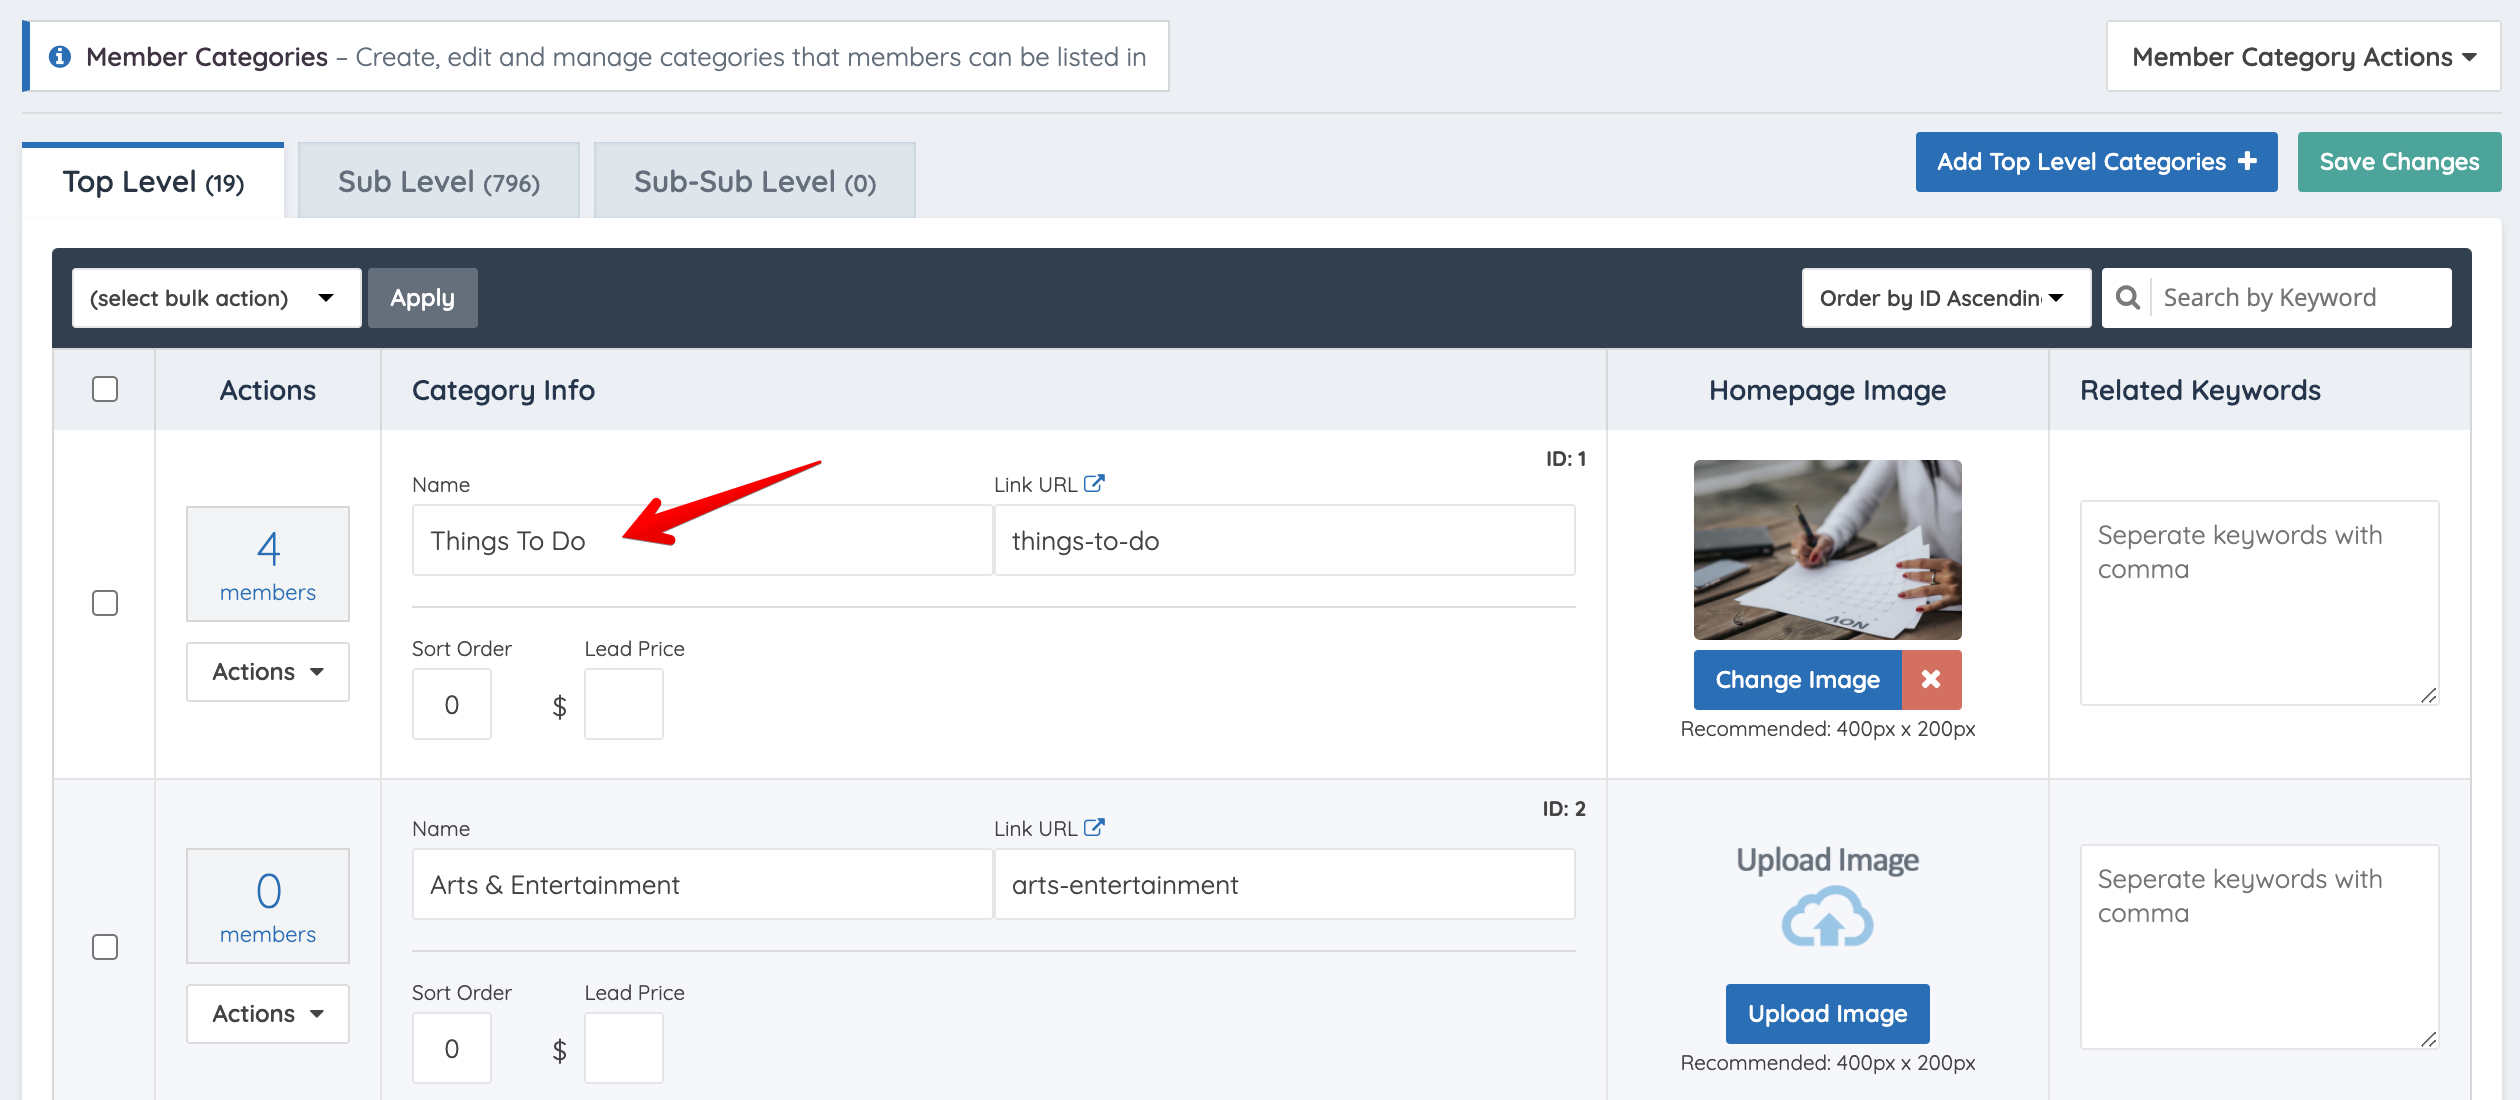
Task: Open external link icon for Things To Do URL
Action: pos(1094,484)
